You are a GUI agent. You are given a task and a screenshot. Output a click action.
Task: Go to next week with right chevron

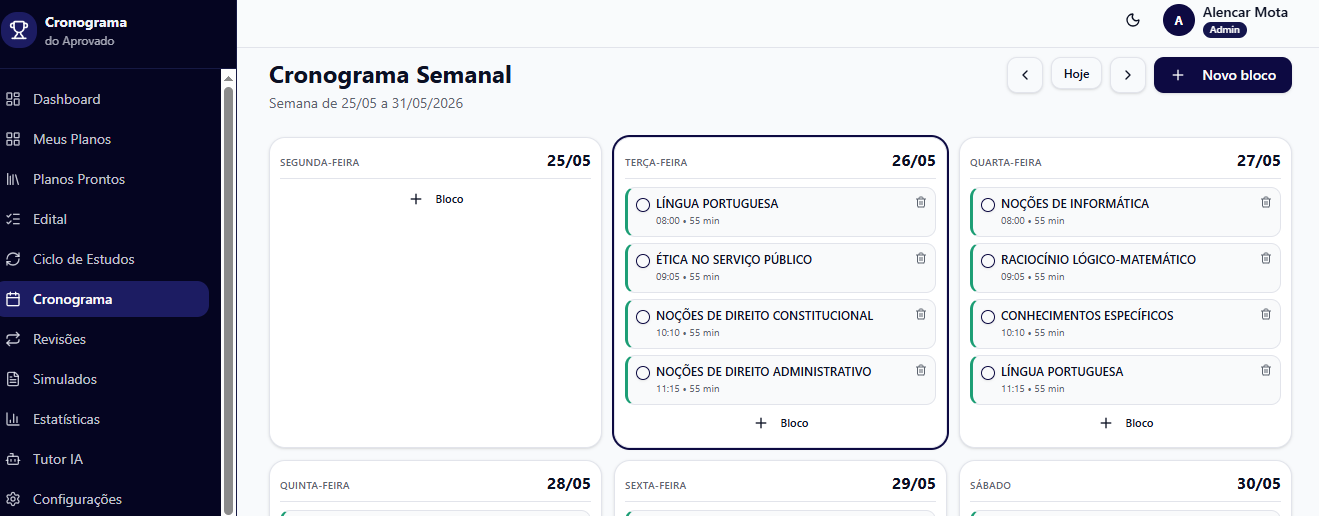pyautogui.click(x=1128, y=75)
